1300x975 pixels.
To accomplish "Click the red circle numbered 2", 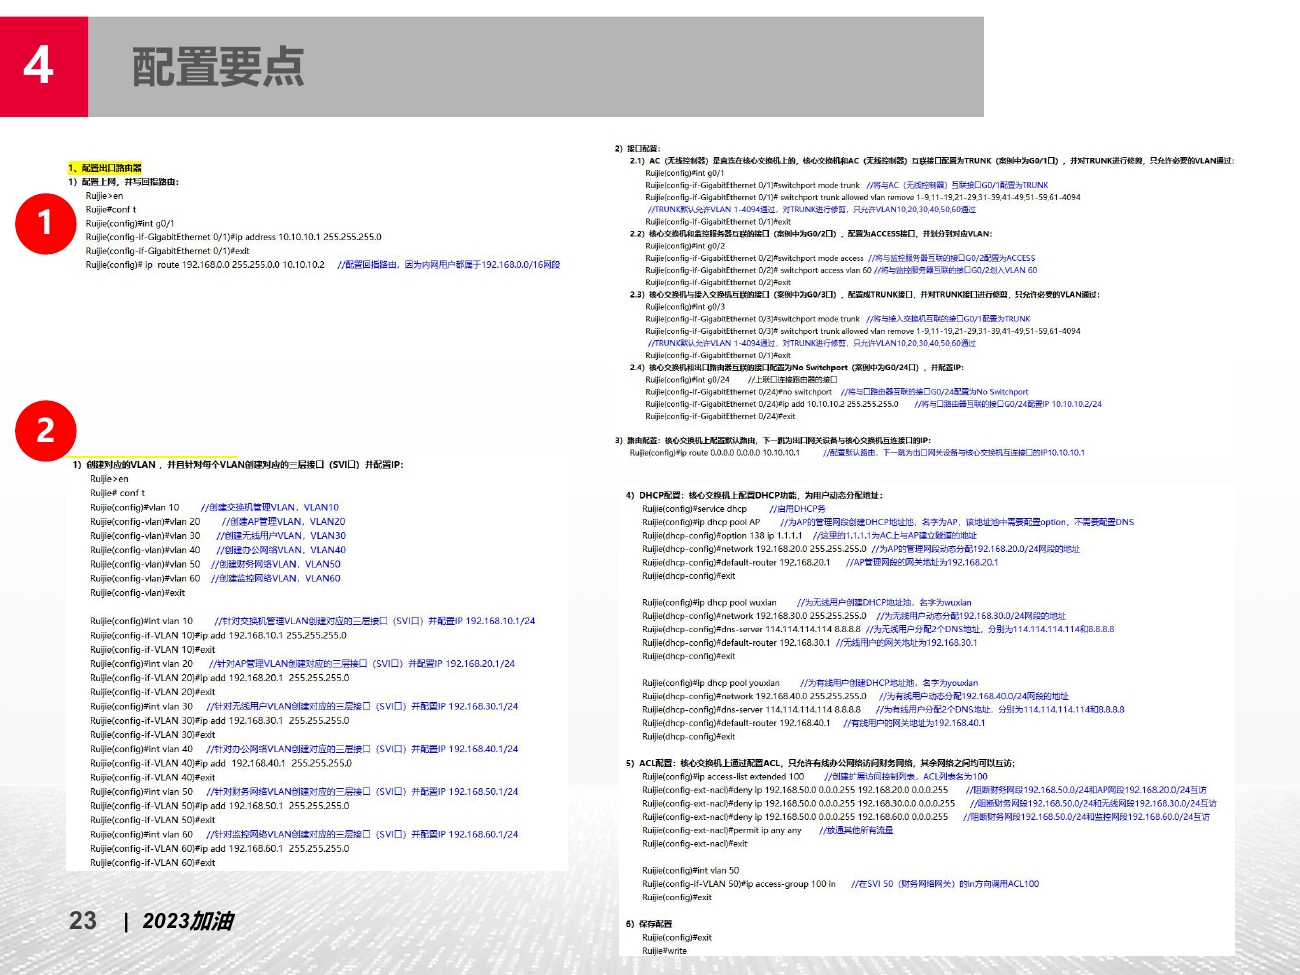I will pos(45,431).
